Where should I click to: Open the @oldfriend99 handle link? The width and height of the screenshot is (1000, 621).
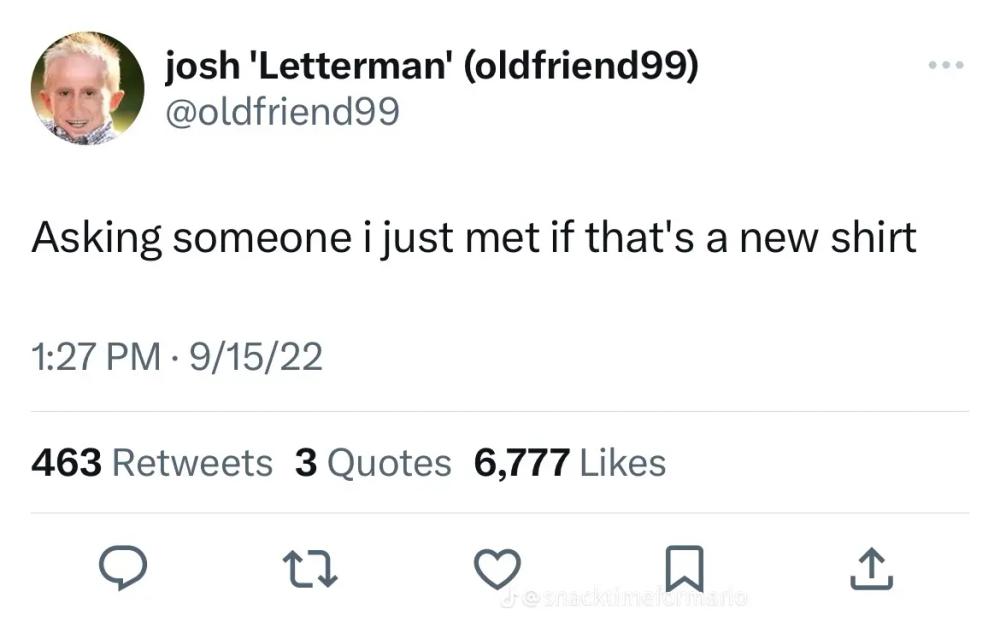click(x=283, y=112)
